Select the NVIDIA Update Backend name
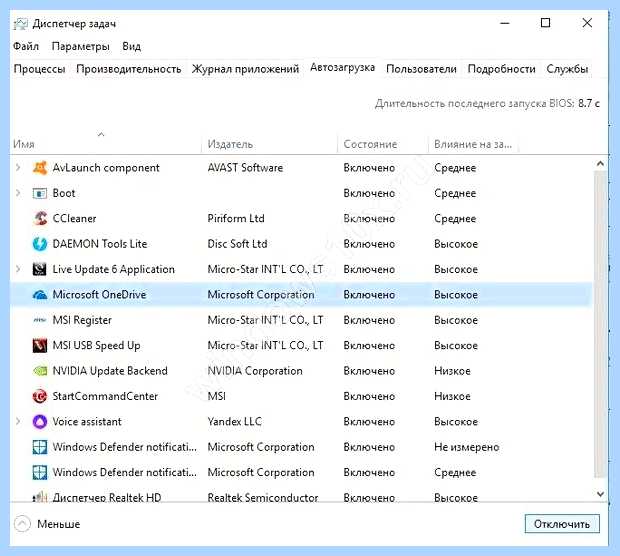Viewport: 620px width, 556px height. point(110,371)
